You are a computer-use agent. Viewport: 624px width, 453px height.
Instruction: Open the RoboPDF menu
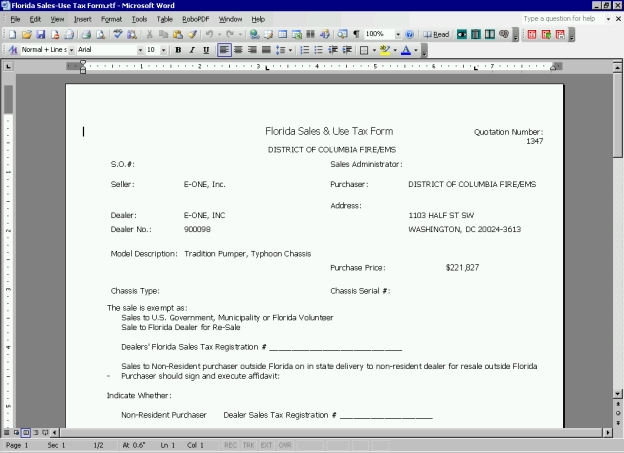pos(195,19)
